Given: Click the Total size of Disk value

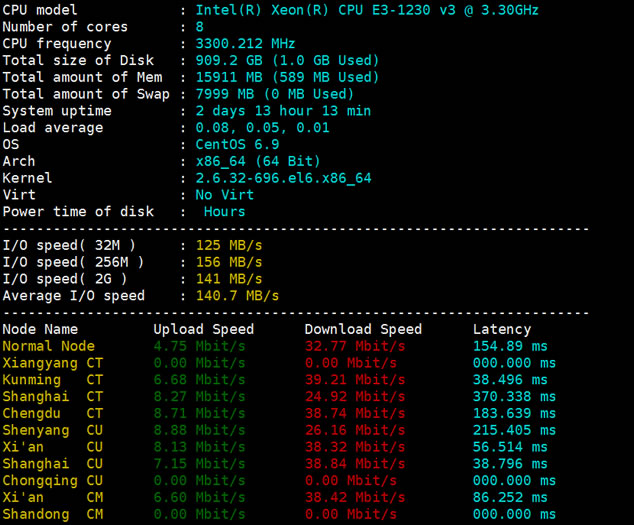Looking at the screenshot, I should (x=287, y=60).
